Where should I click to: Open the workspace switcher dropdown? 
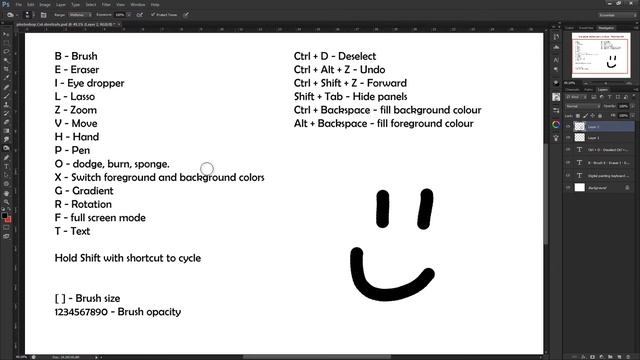[x=617, y=15]
